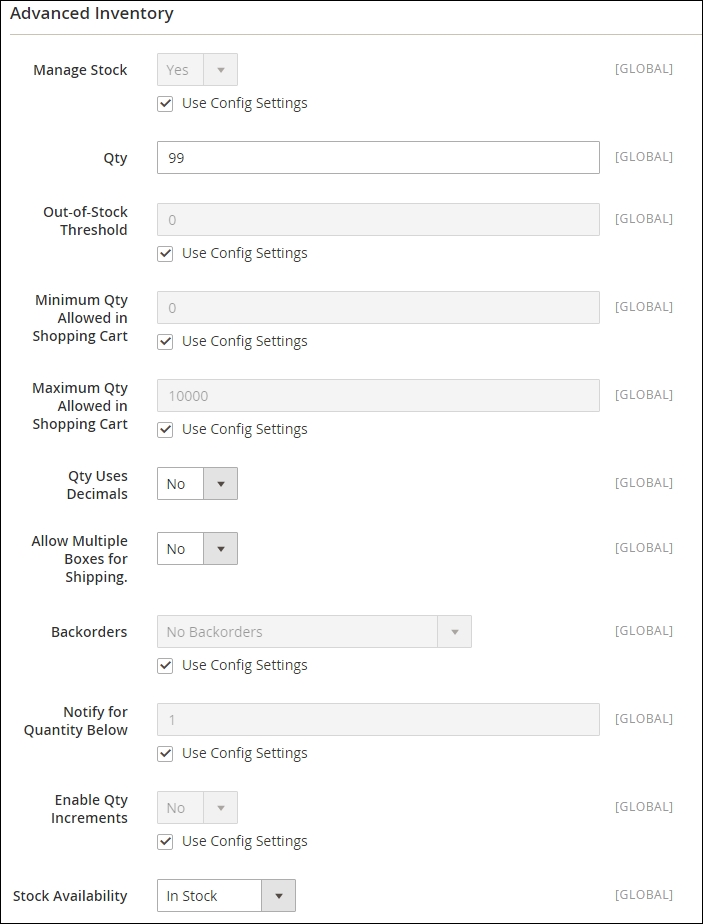Click the Out-of-Stock Threshold field
Viewport: 703px width, 924px height.
coord(378,220)
